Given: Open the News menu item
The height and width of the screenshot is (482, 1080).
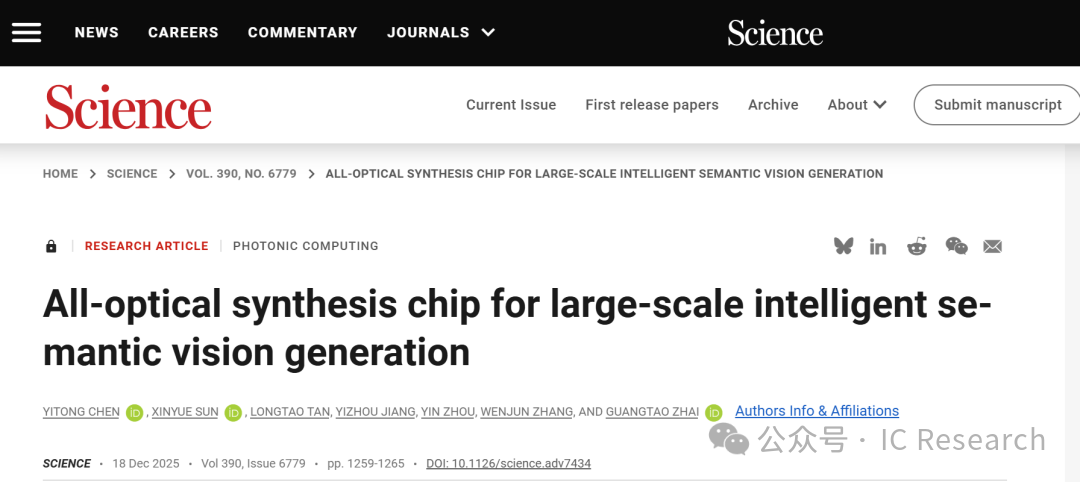Looking at the screenshot, I should pos(96,32).
